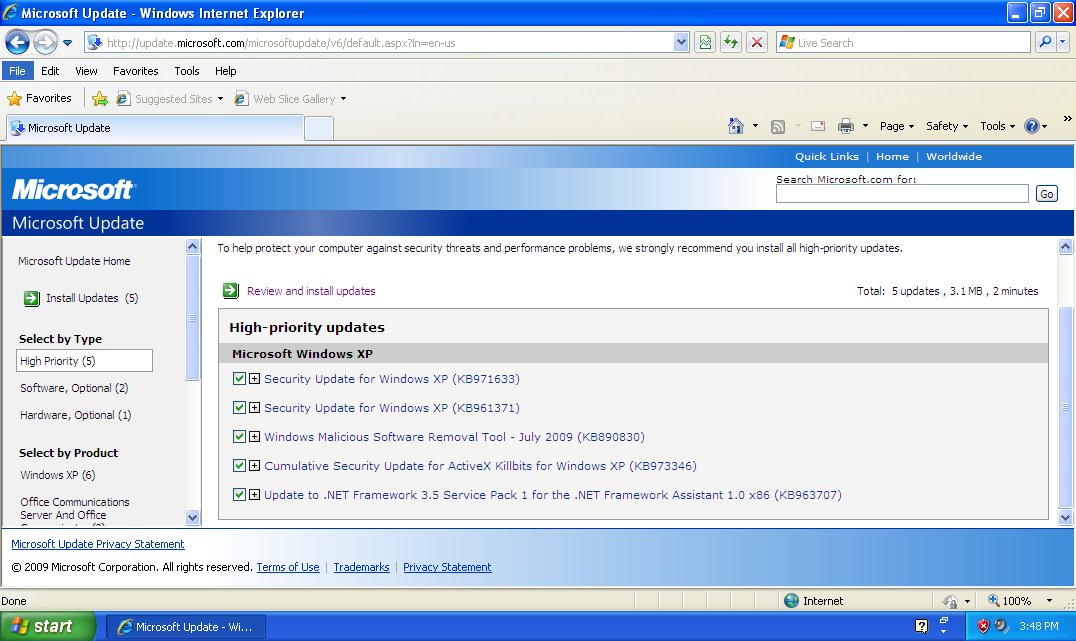1076x641 pixels.
Task: Click the Go search button
Action: (1046, 194)
